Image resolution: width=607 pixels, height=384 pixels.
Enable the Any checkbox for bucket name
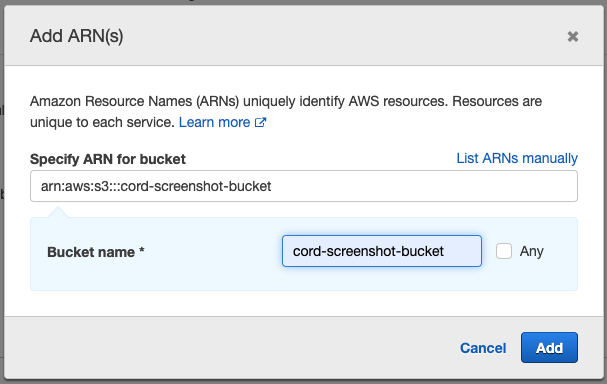pos(504,251)
